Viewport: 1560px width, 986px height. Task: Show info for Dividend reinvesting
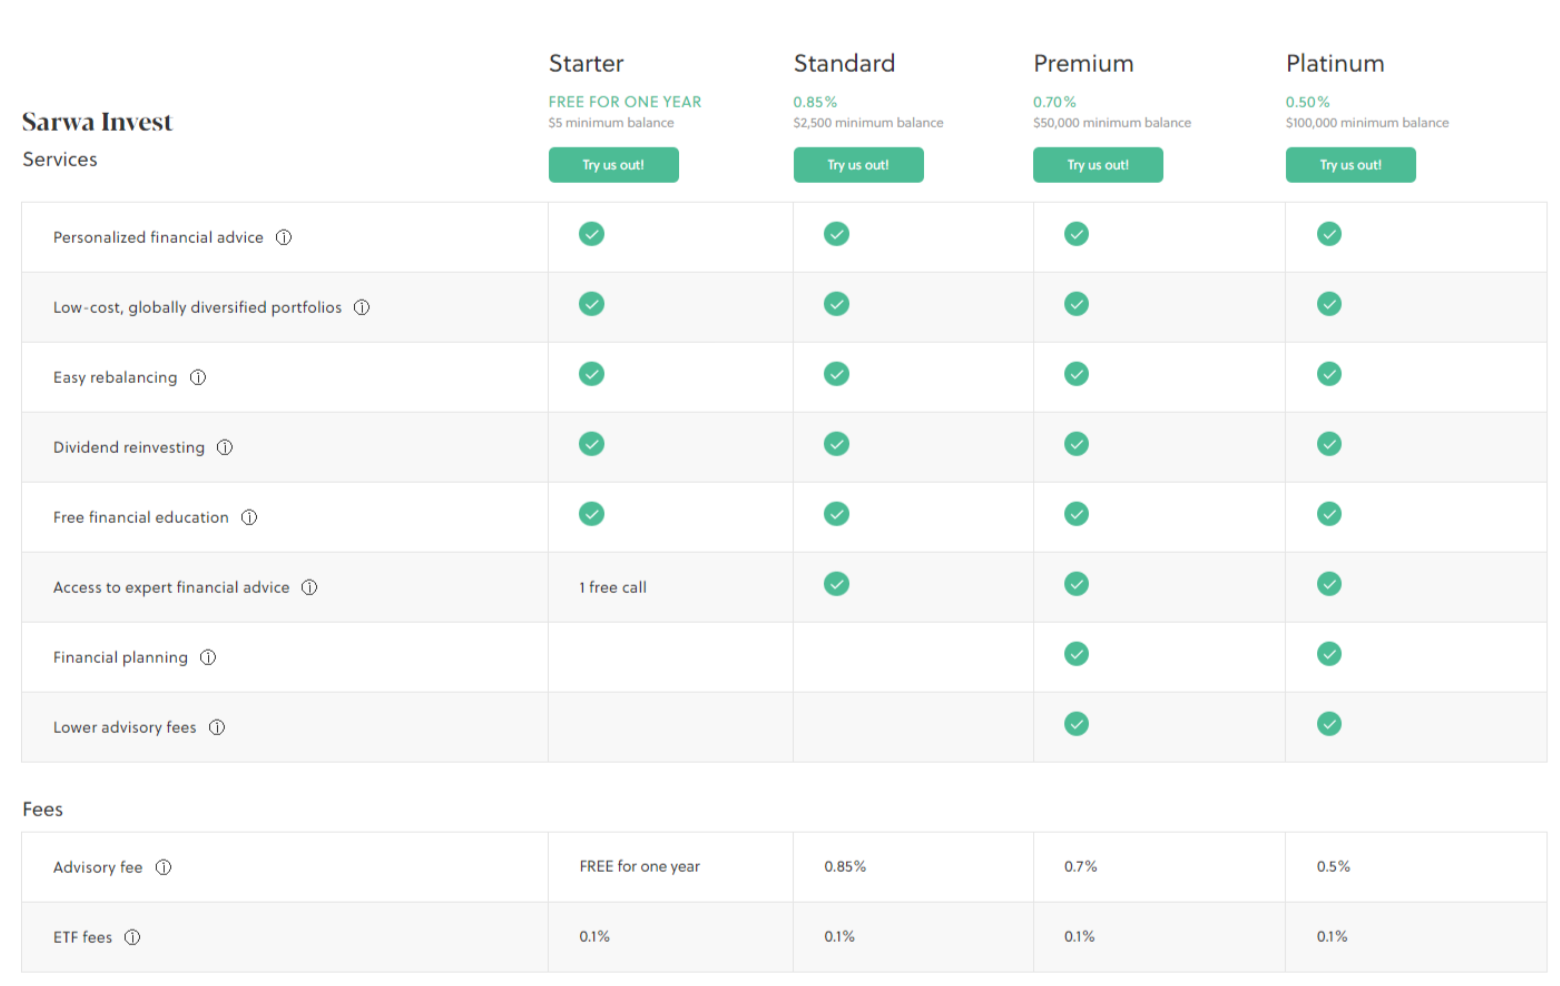225,447
